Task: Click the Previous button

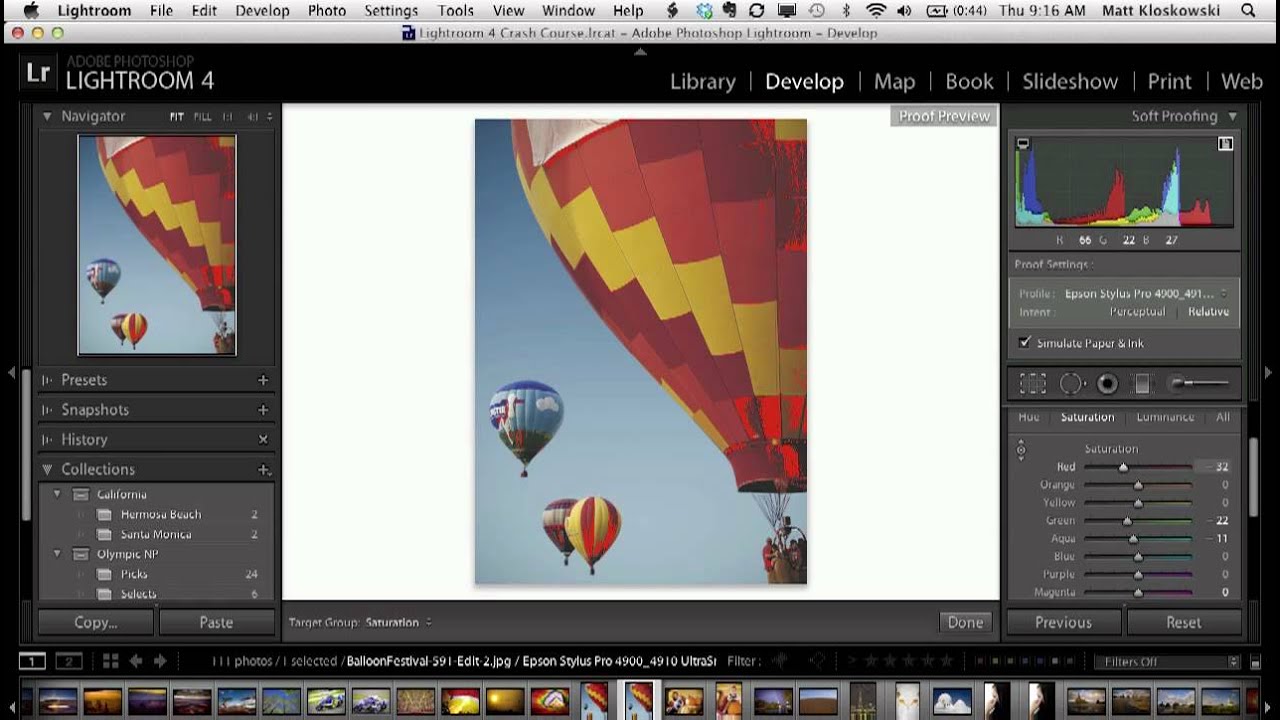Action: [1063, 622]
